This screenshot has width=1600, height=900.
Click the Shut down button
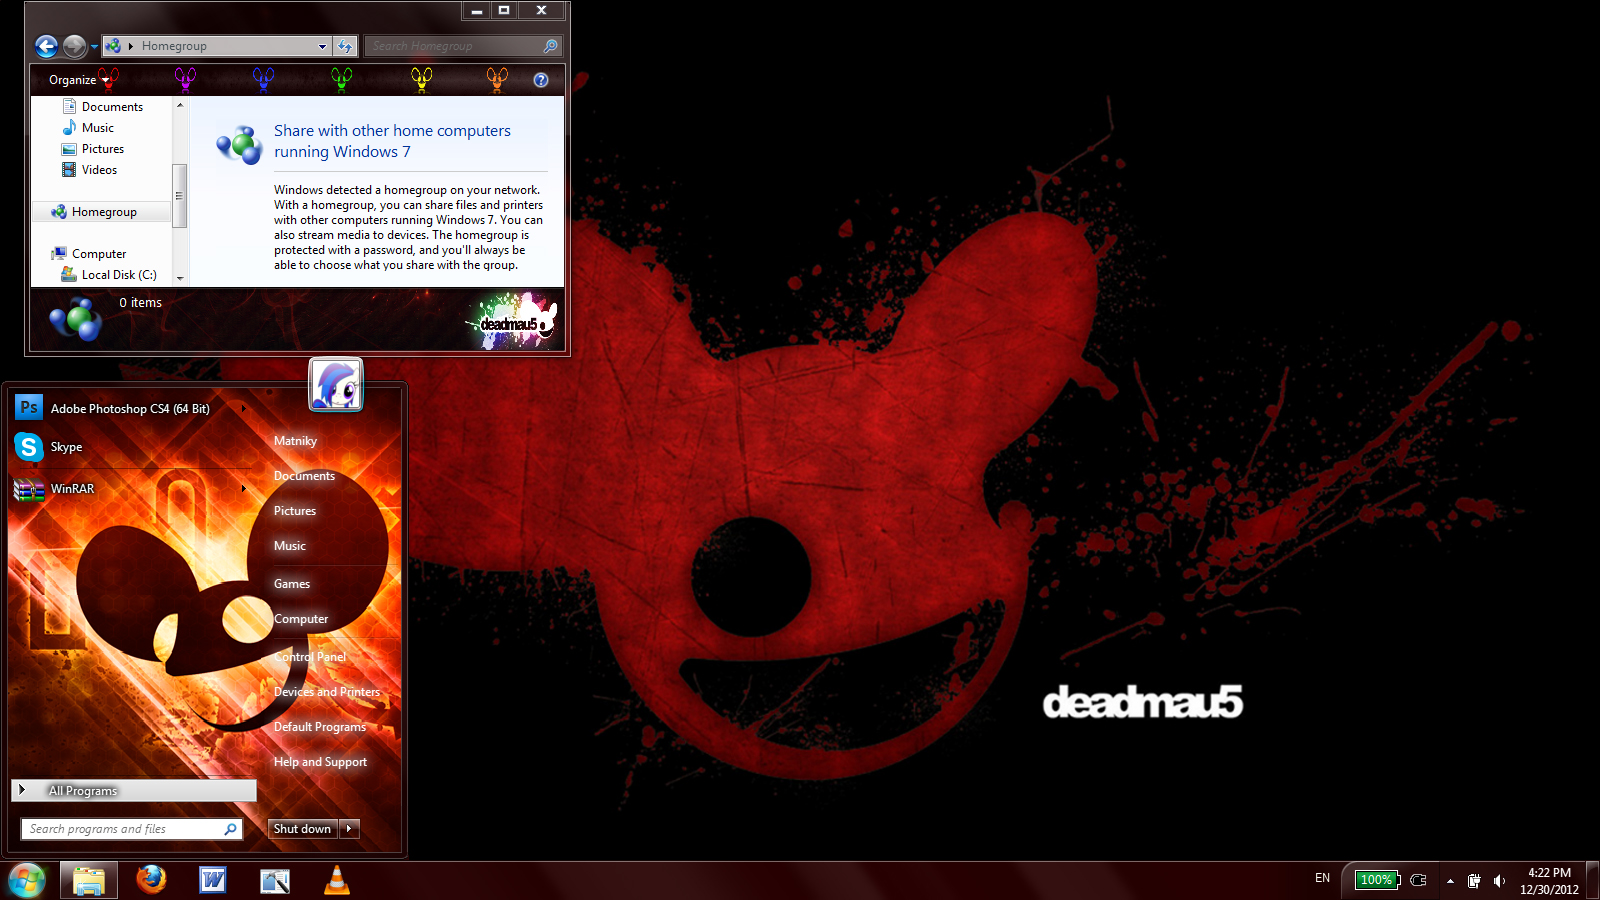[302, 829]
